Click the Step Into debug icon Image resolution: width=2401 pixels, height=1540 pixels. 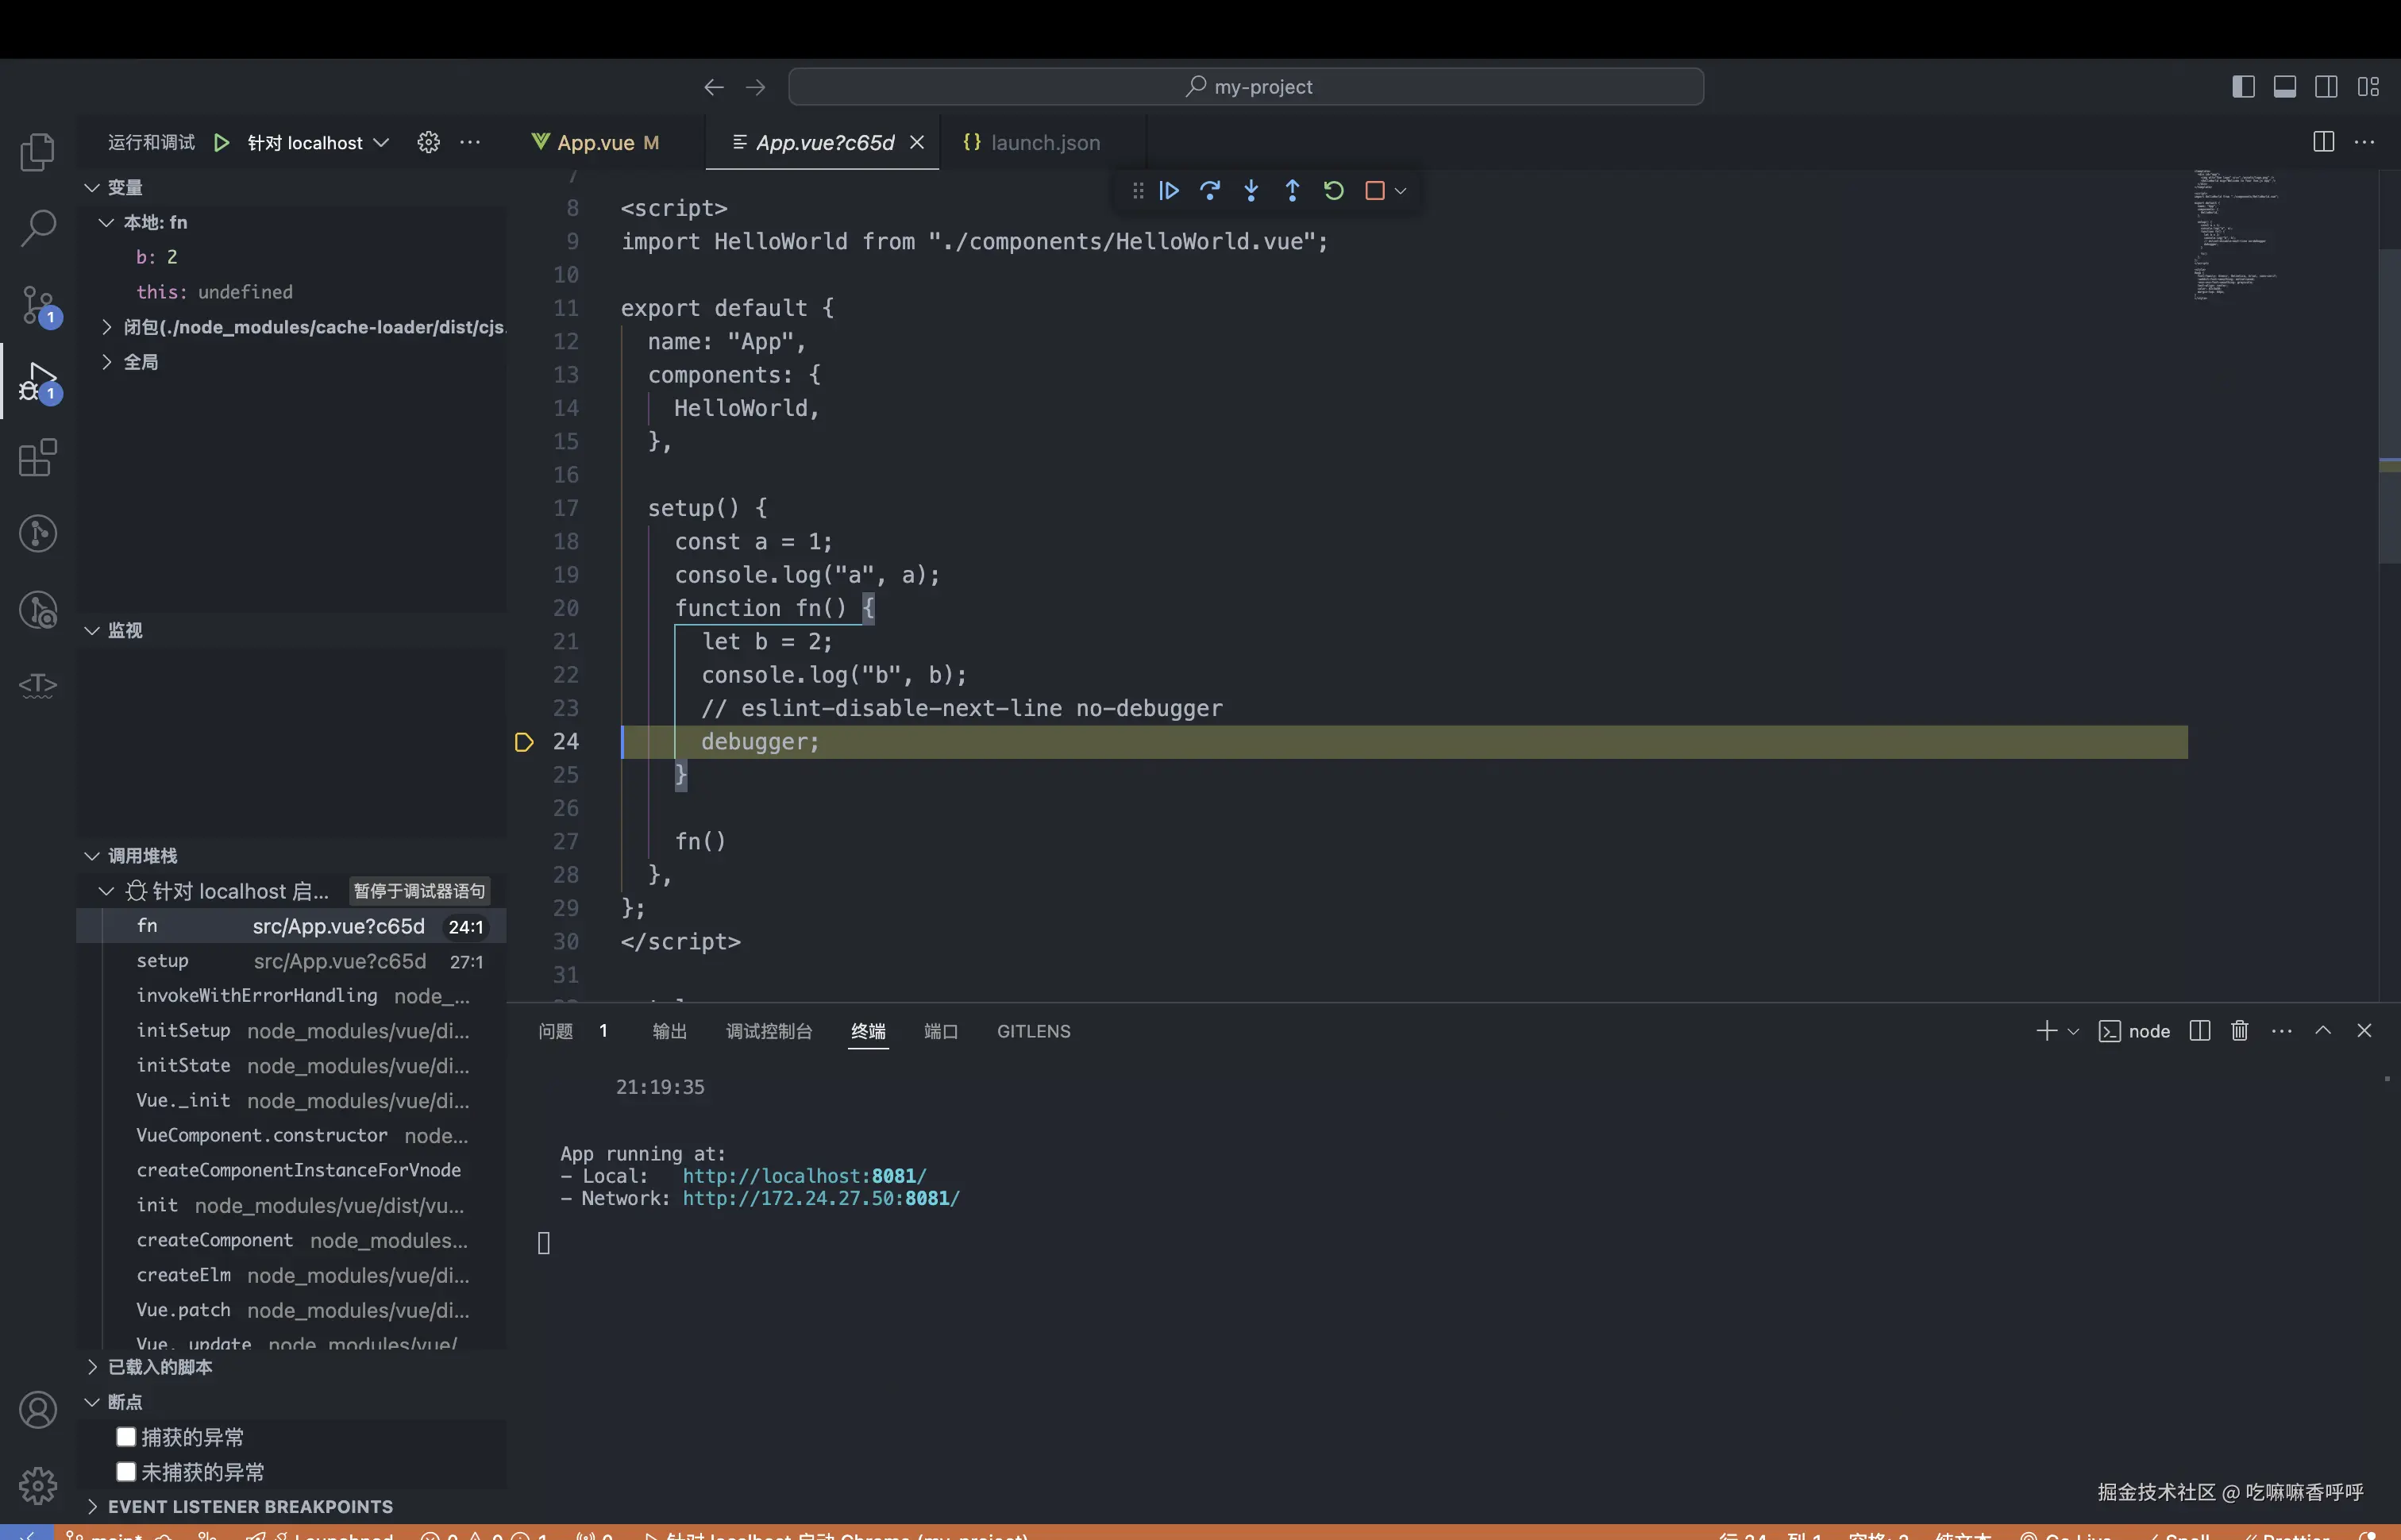click(1251, 191)
